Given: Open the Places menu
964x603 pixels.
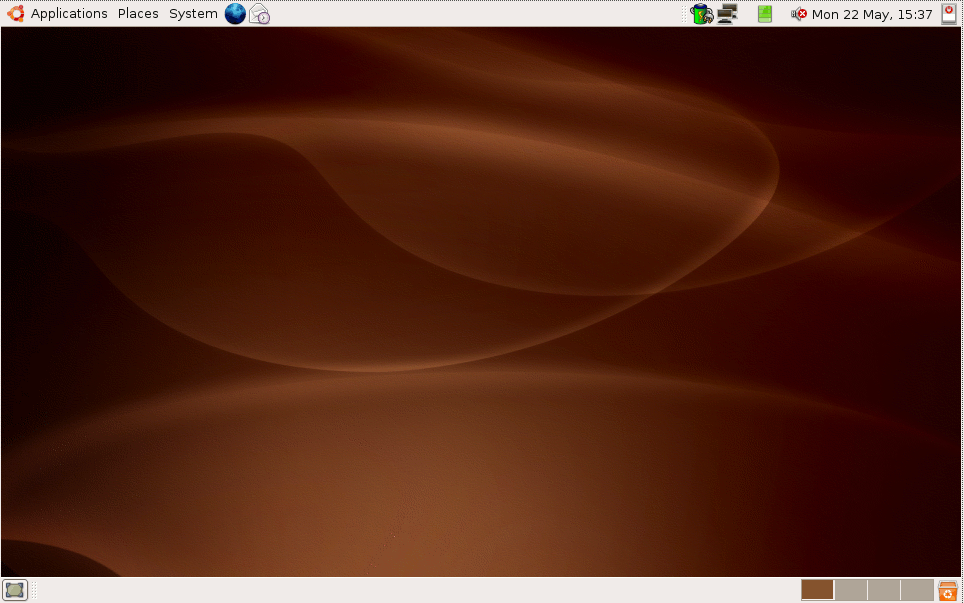Looking at the screenshot, I should (138, 14).
